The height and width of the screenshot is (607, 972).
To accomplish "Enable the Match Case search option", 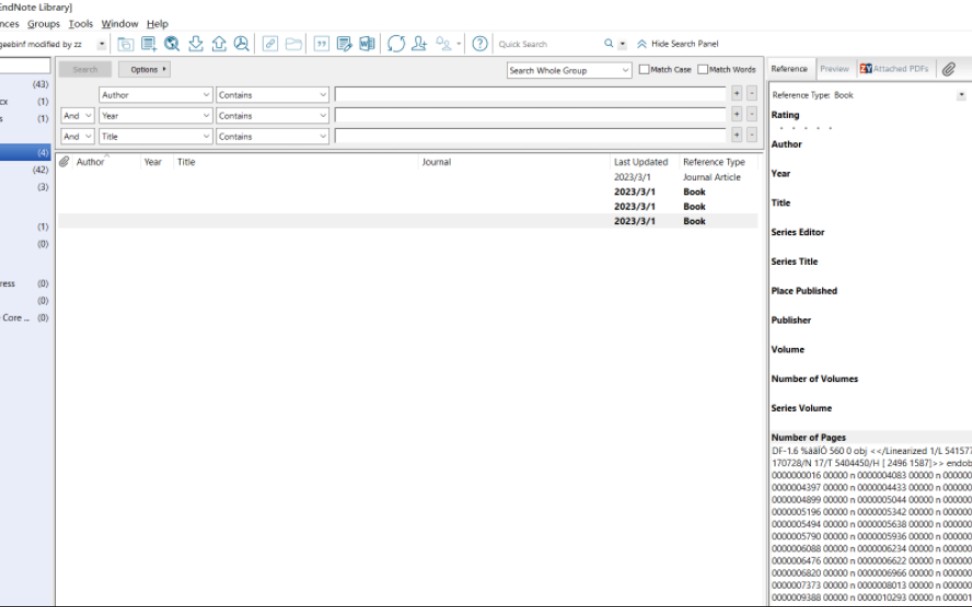I will pyautogui.click(x=645, y=71).
